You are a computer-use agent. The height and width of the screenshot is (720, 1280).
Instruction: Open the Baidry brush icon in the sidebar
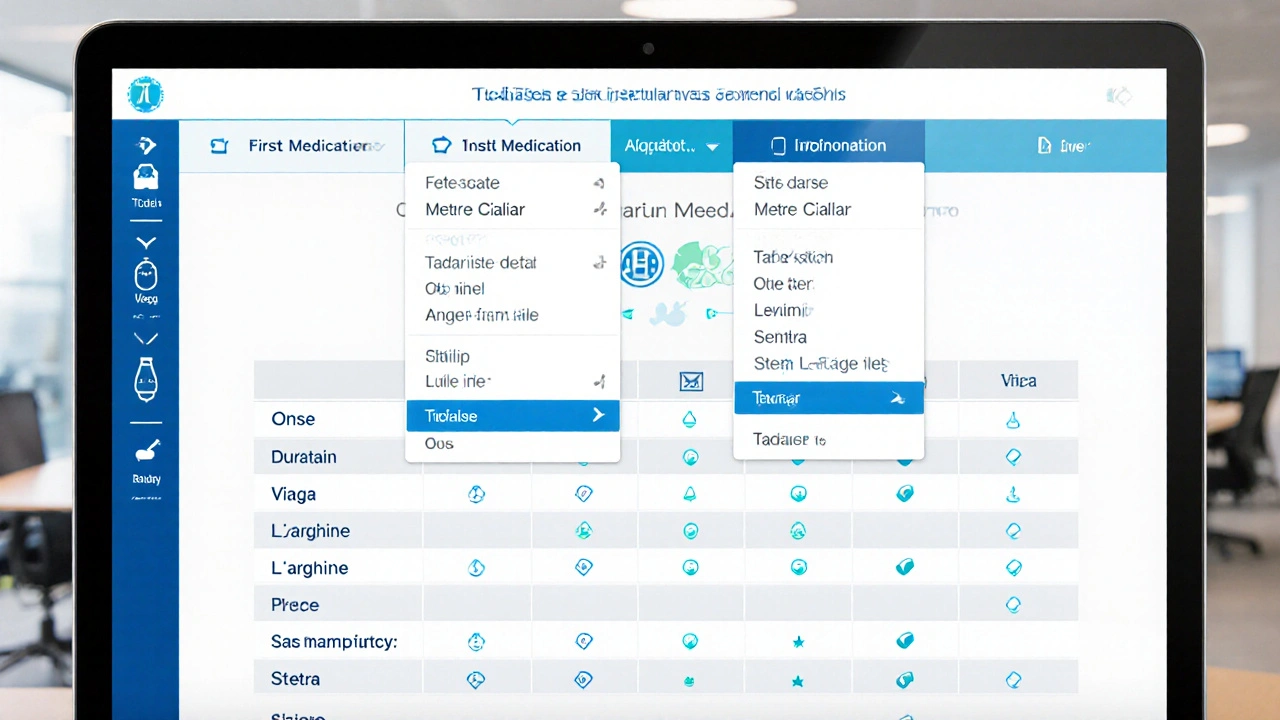(146, 451)
